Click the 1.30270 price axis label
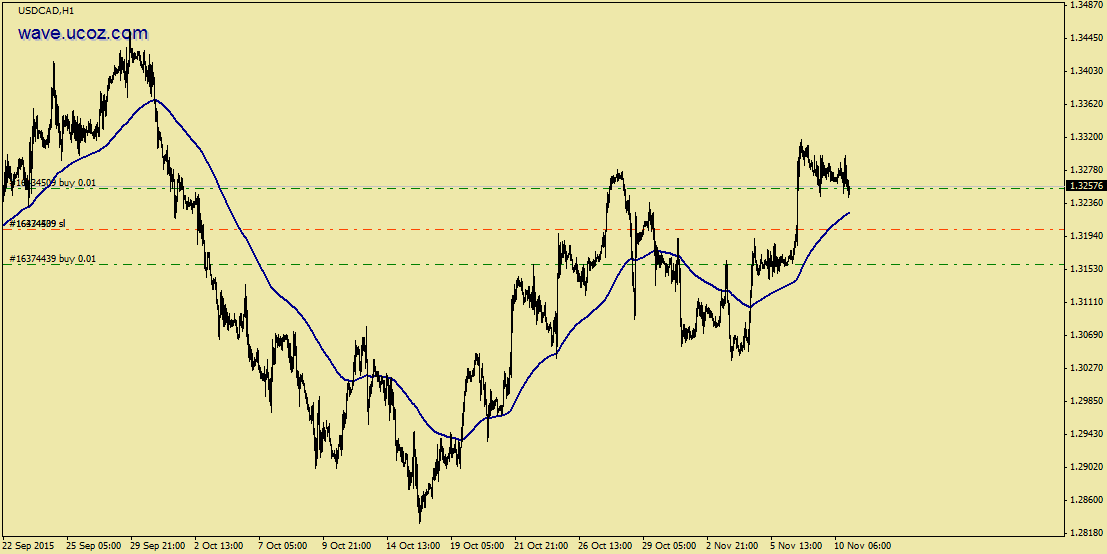The height and width of the screenshot is (554, 1107). [x=1086, y=367]
